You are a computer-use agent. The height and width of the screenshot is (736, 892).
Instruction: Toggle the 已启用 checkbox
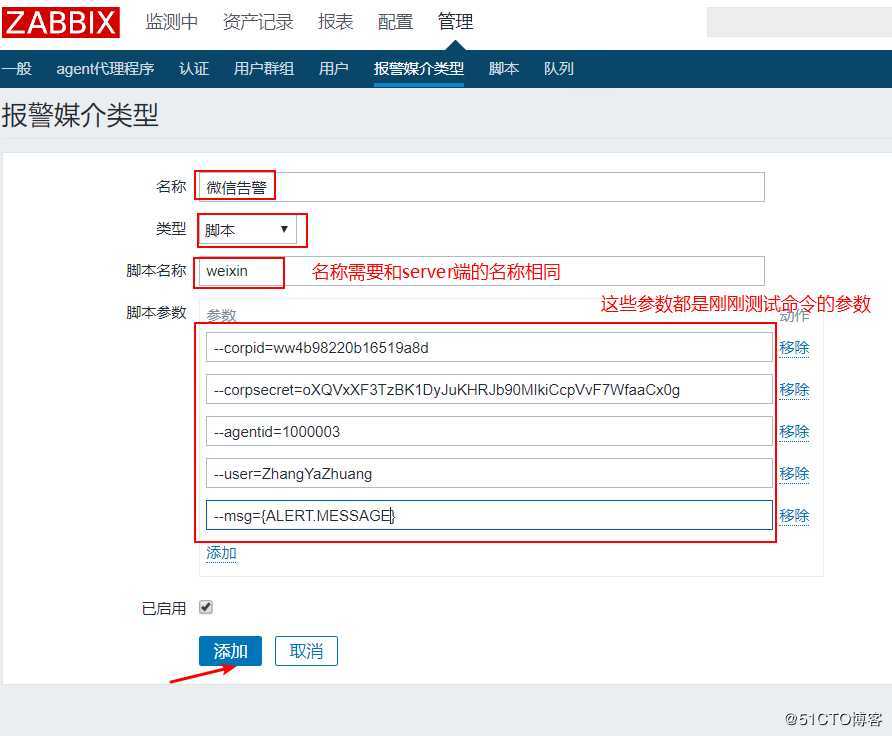pos(206,607)
